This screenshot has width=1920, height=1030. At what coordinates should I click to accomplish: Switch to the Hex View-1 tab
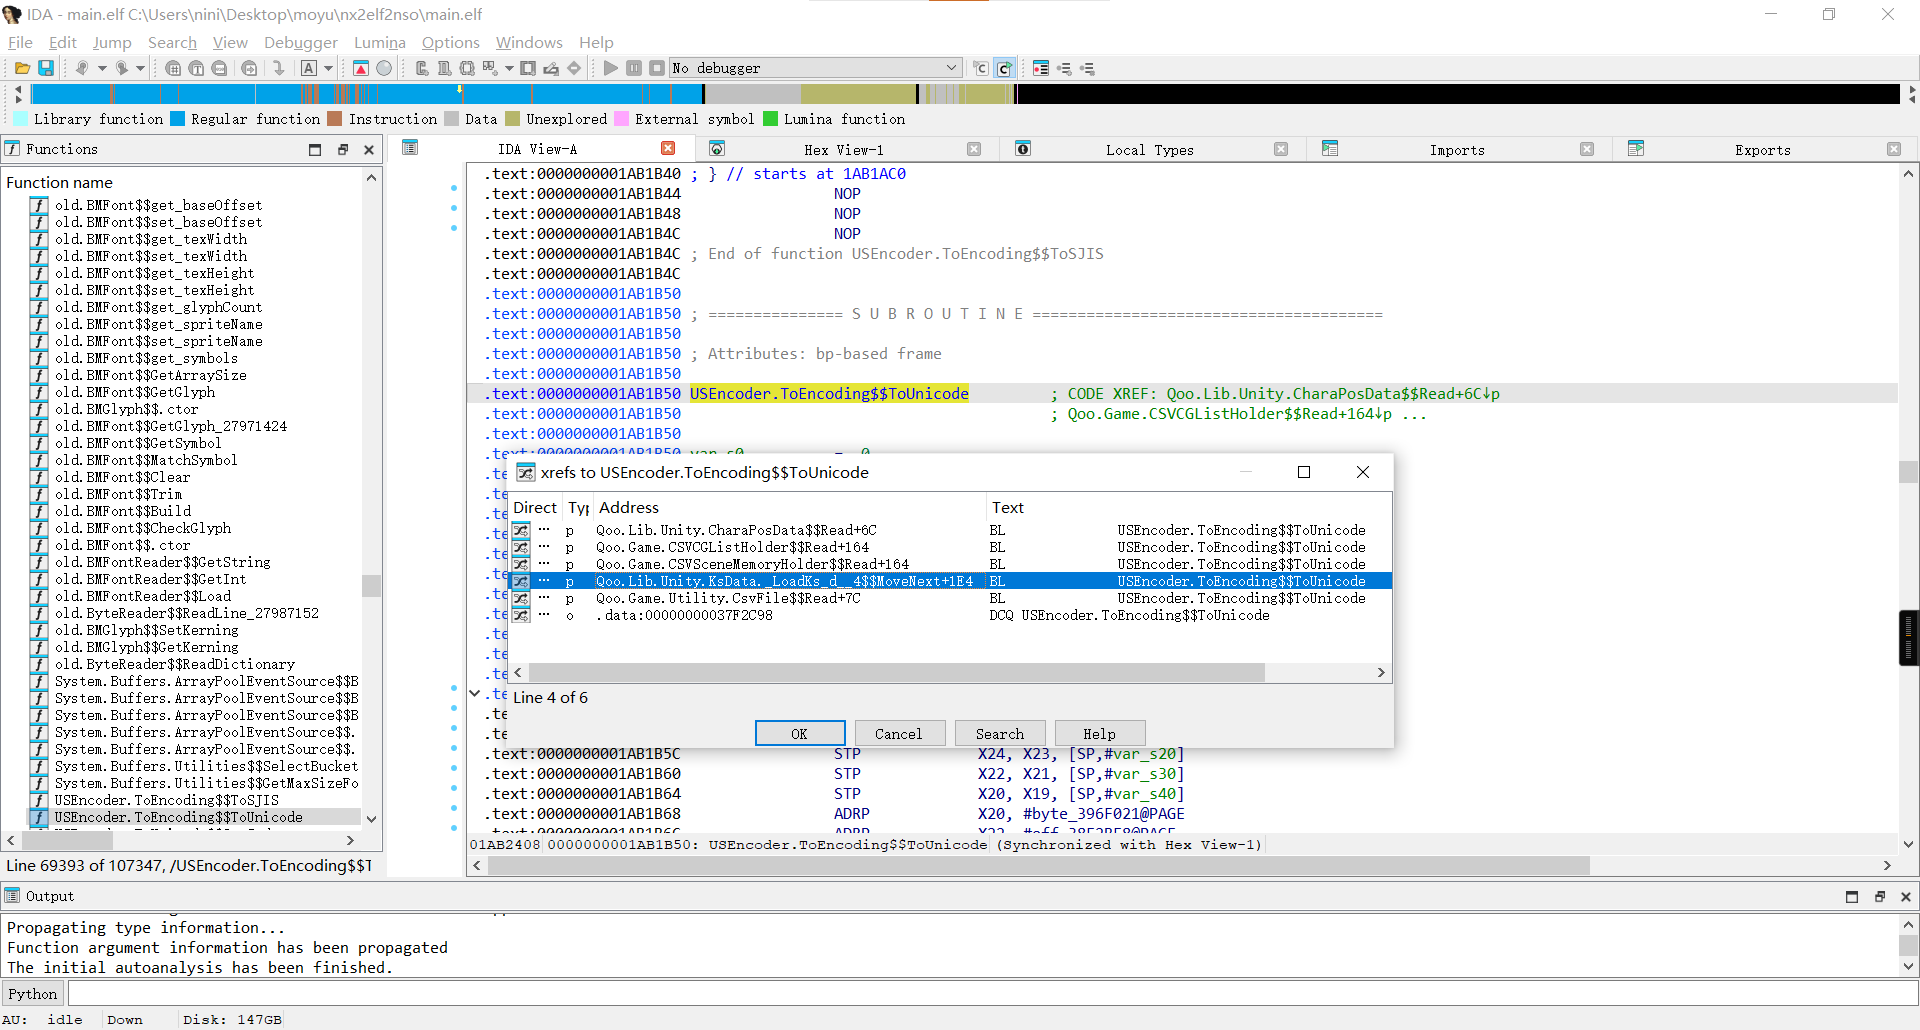(844, 150)
